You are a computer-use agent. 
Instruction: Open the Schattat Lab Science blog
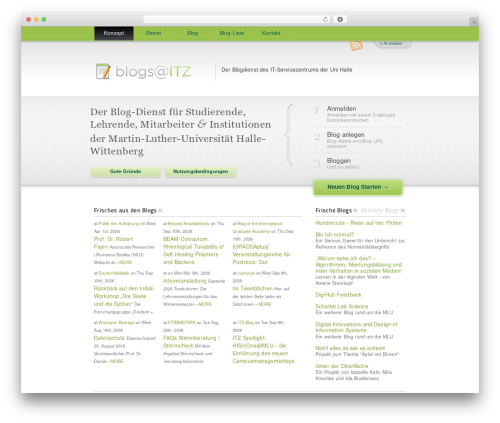click(x=342, y=306)
